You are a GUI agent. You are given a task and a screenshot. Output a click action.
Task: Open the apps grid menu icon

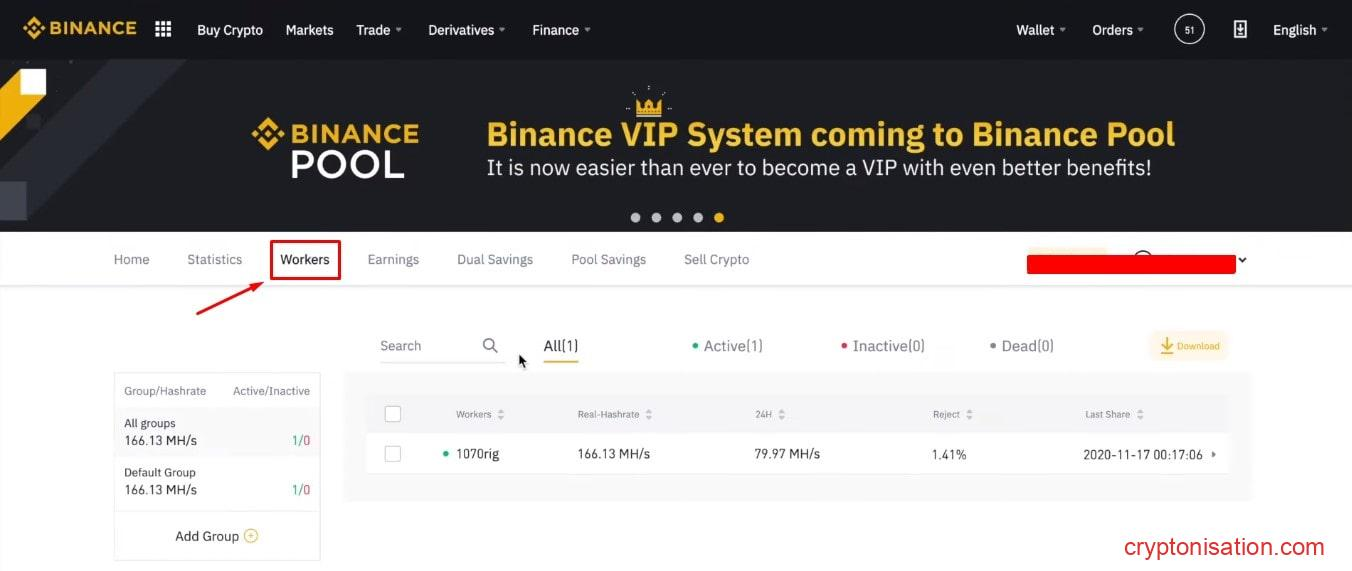[x=163, y=29]
